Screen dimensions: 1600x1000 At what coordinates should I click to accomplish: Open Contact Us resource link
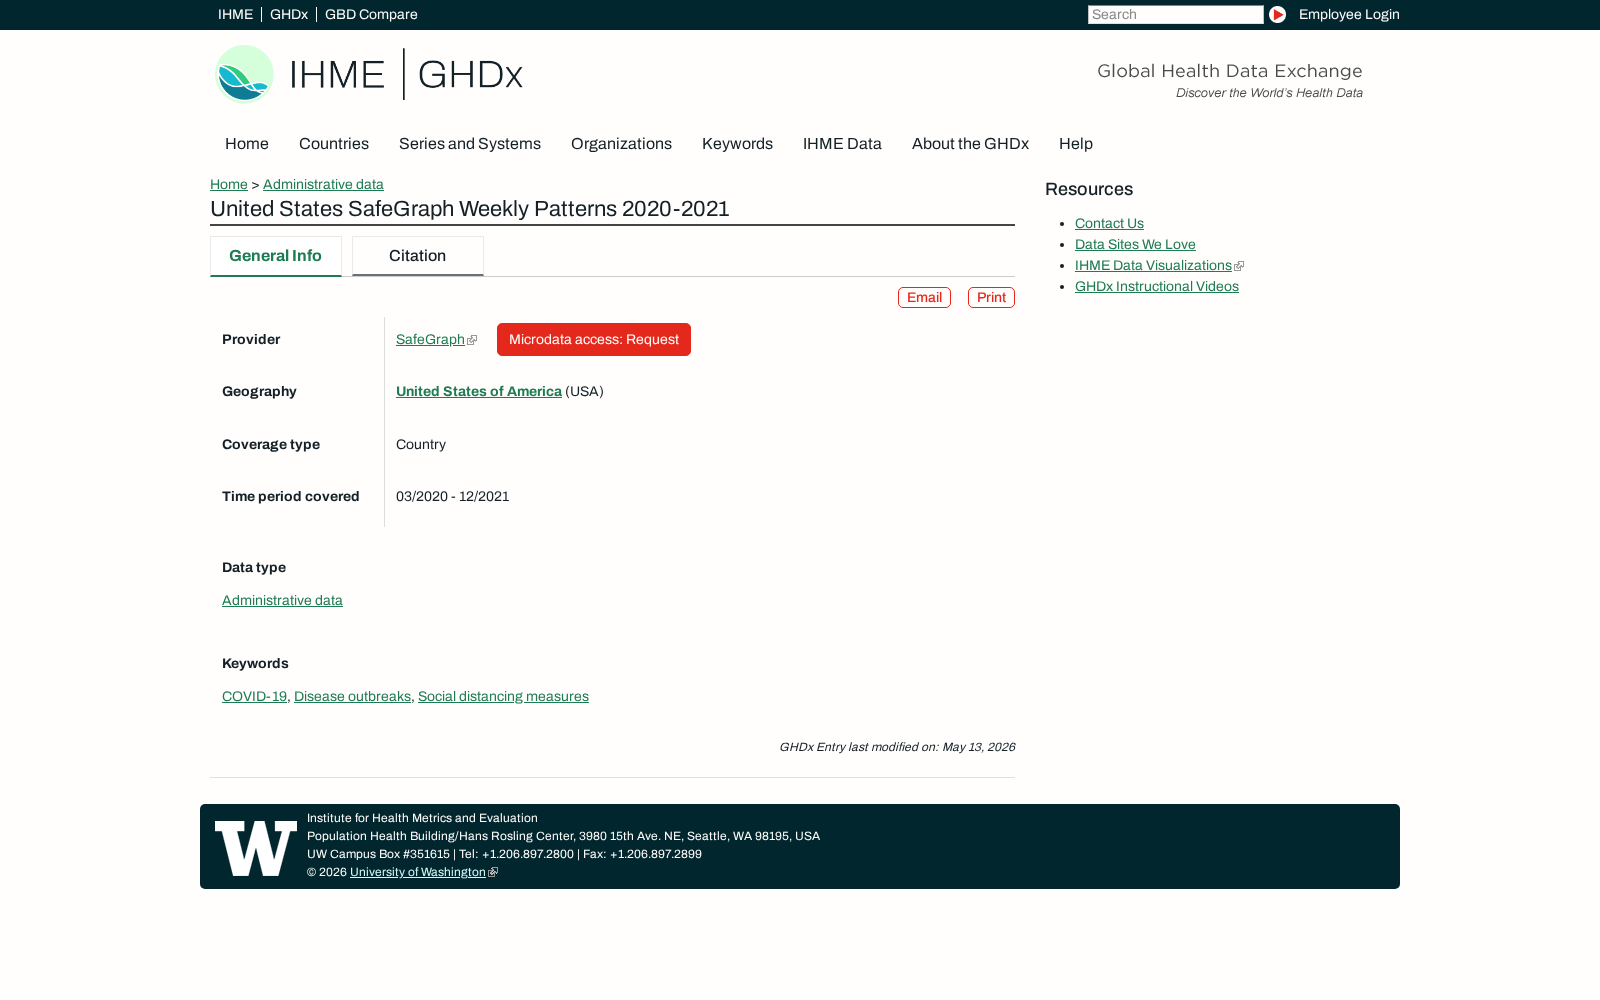tap(1109, 224)
